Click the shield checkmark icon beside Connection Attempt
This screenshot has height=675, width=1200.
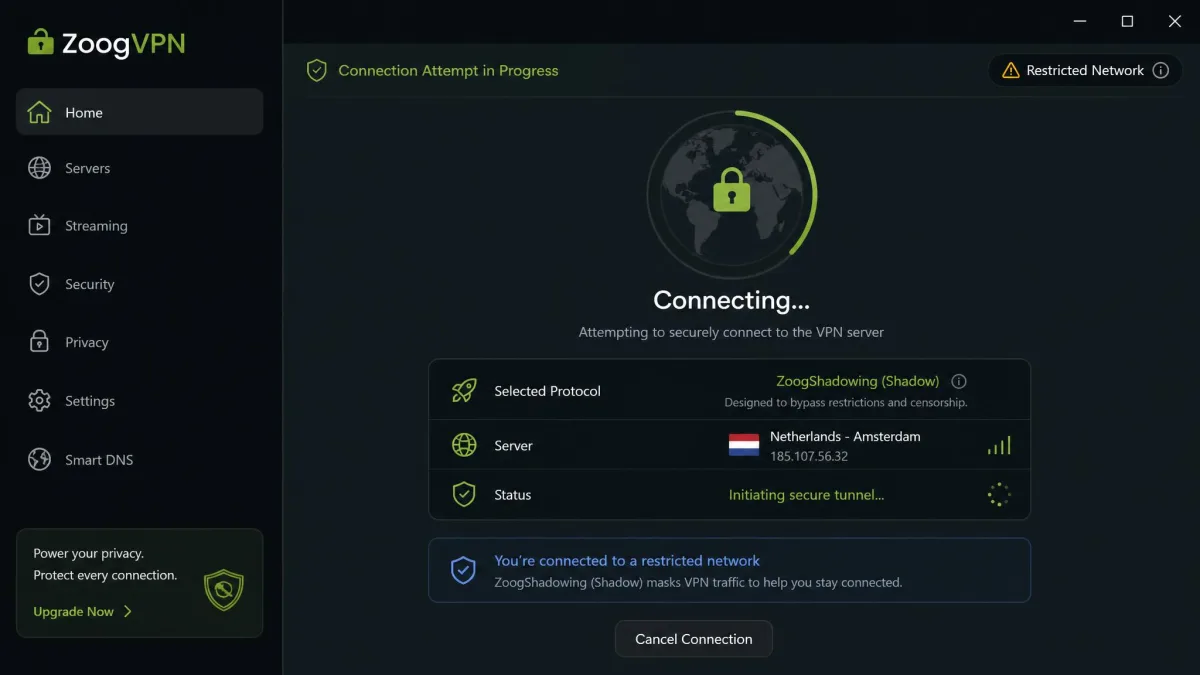click(317, 70)
